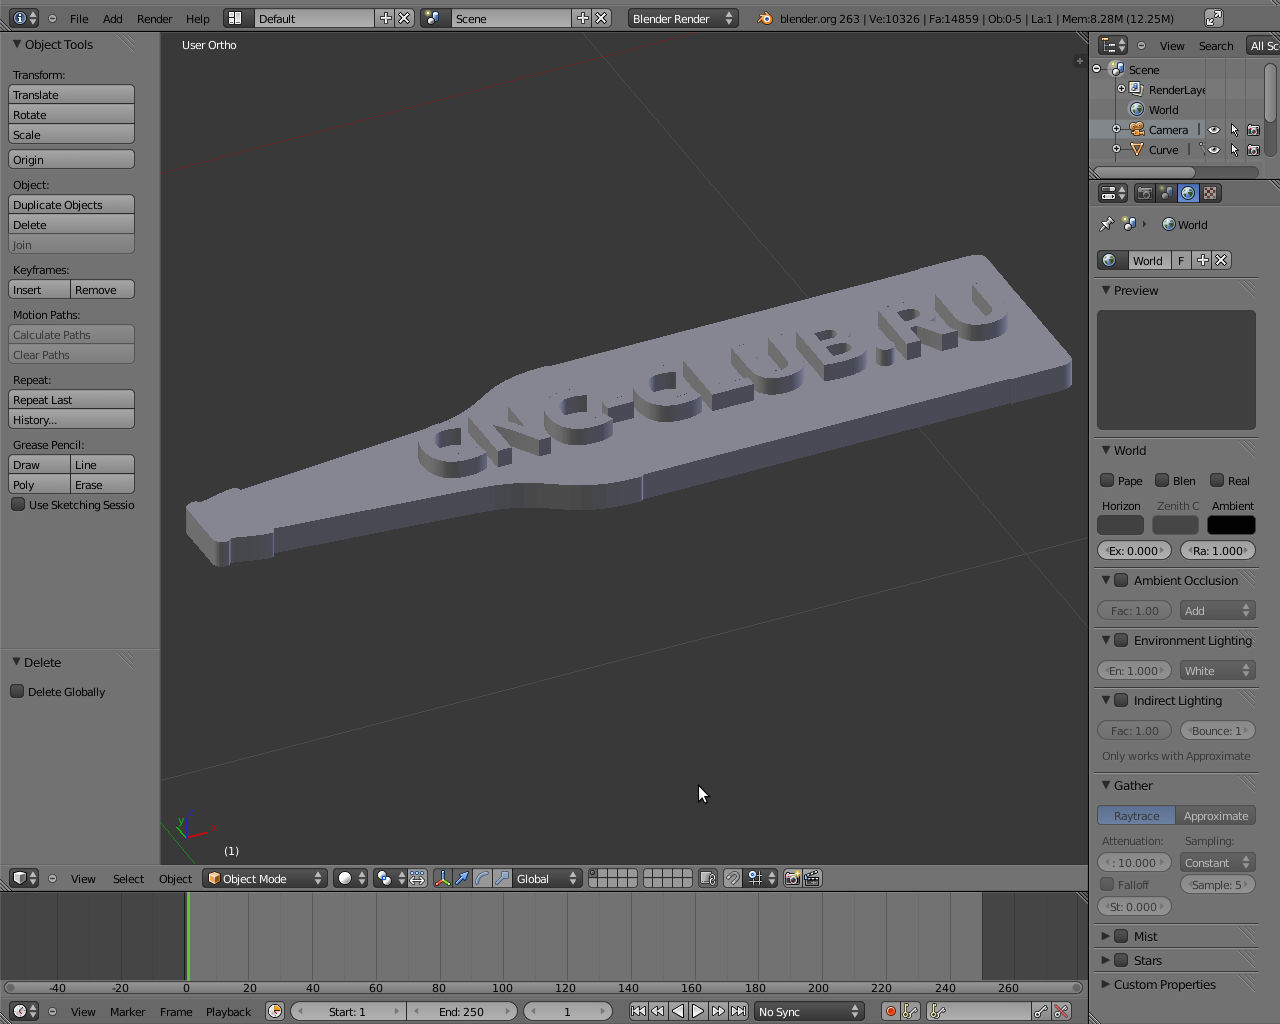Enable the Environment Lighting checkbox
This screenshot has height=1024, width=1280.
point(1121,640)
